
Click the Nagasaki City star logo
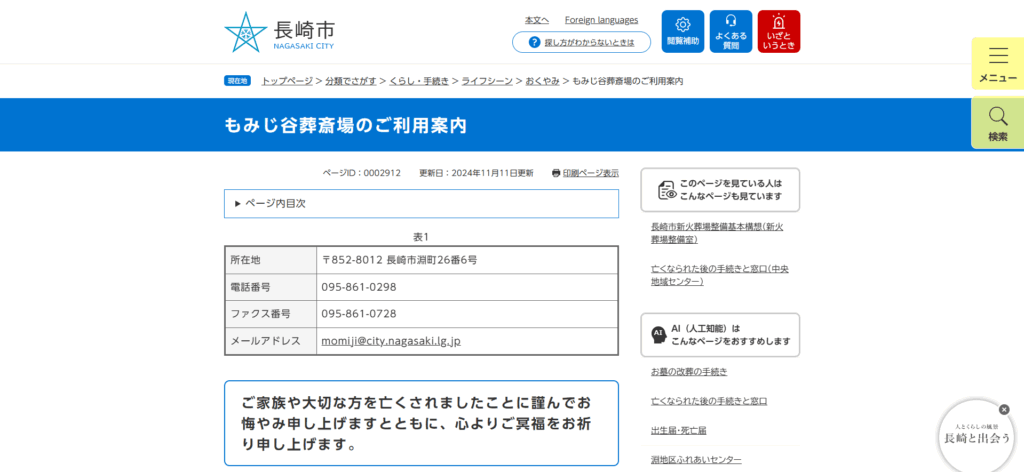pyautogui.click(x=246, y=32)
